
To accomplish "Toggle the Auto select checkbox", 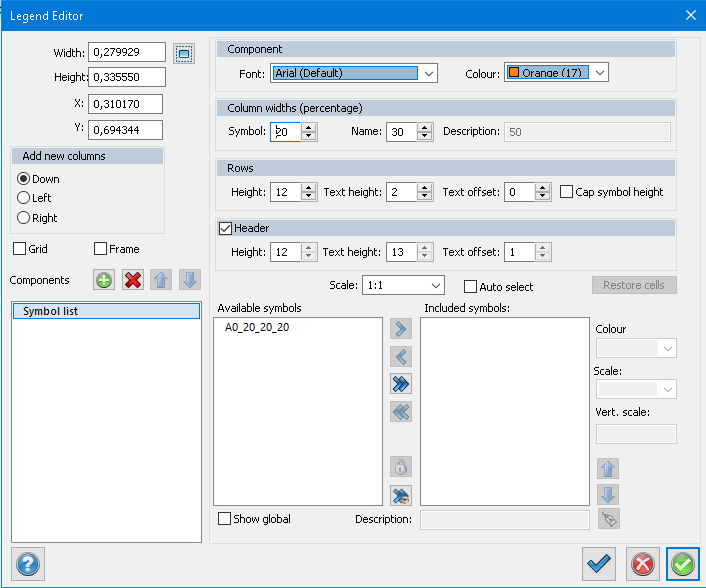I will (x=471, y=287).
